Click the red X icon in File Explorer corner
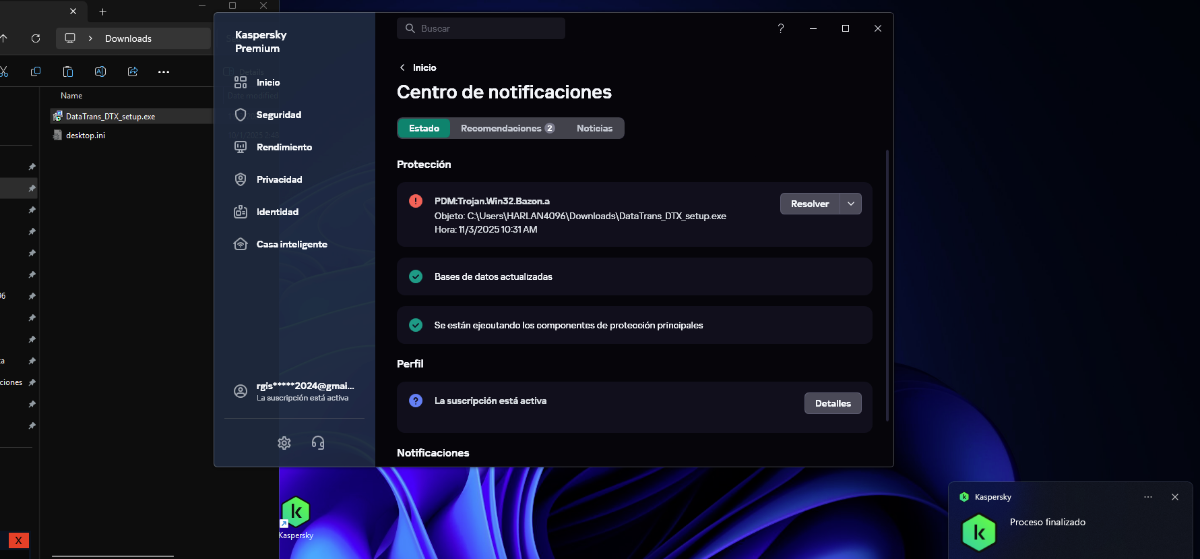Screen dimensions: 1200x559 [17, 540]
